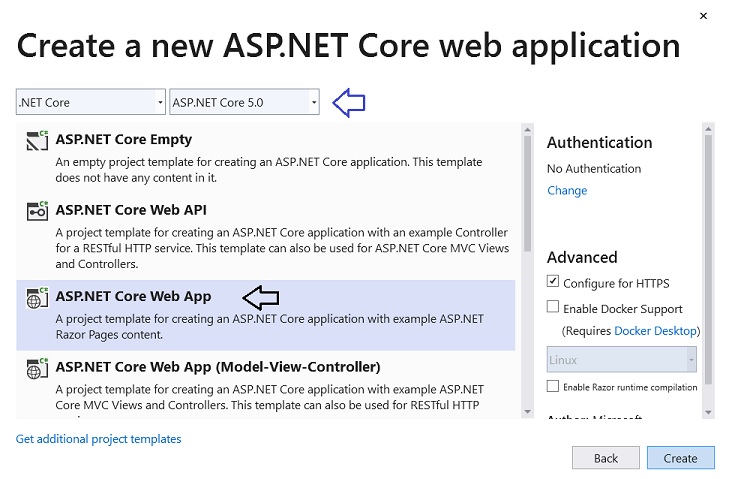Toggle Configure for HTTPS checkbox
Viewport: 729px width, 479px height.
pos(552,281)
